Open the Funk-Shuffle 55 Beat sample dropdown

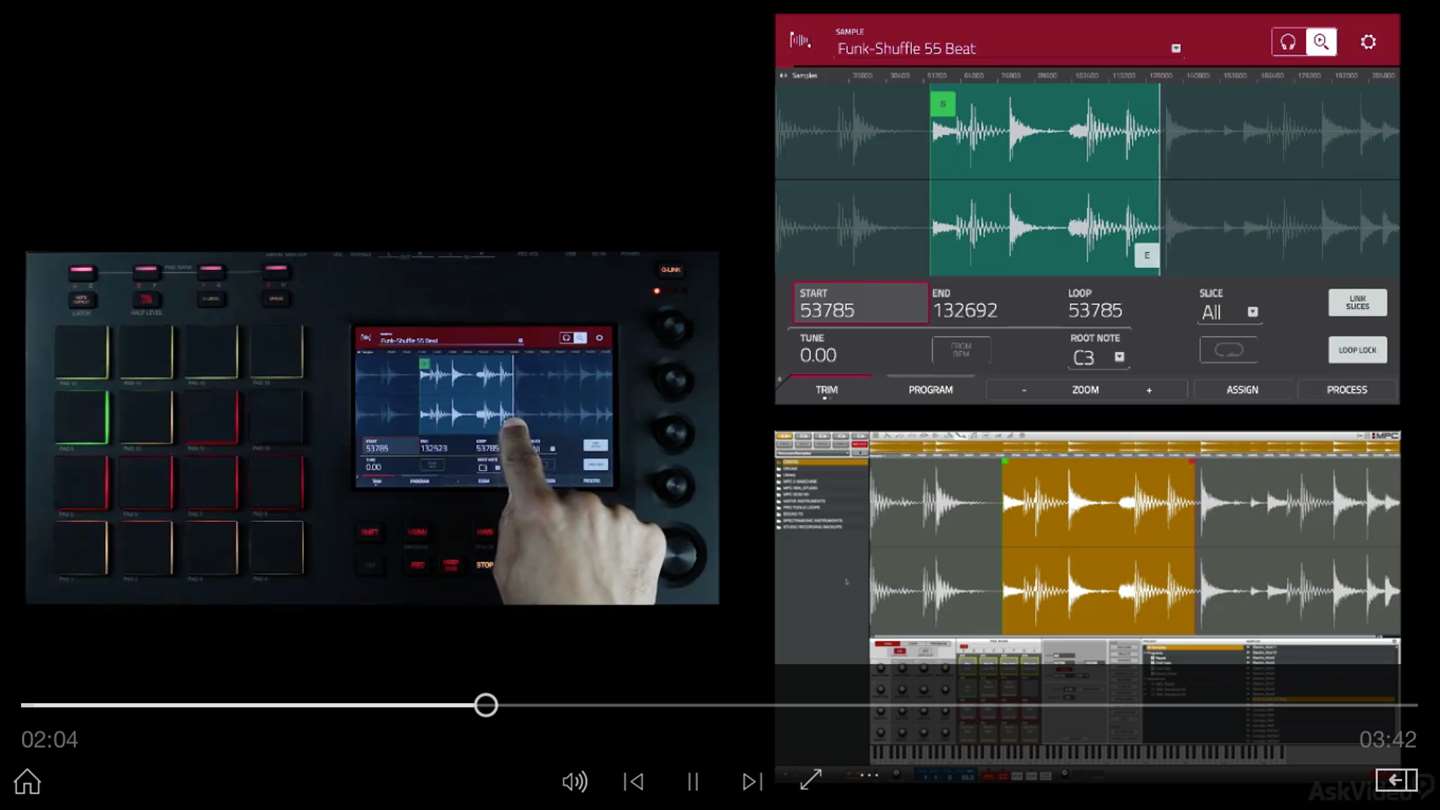pos(1176,48)
